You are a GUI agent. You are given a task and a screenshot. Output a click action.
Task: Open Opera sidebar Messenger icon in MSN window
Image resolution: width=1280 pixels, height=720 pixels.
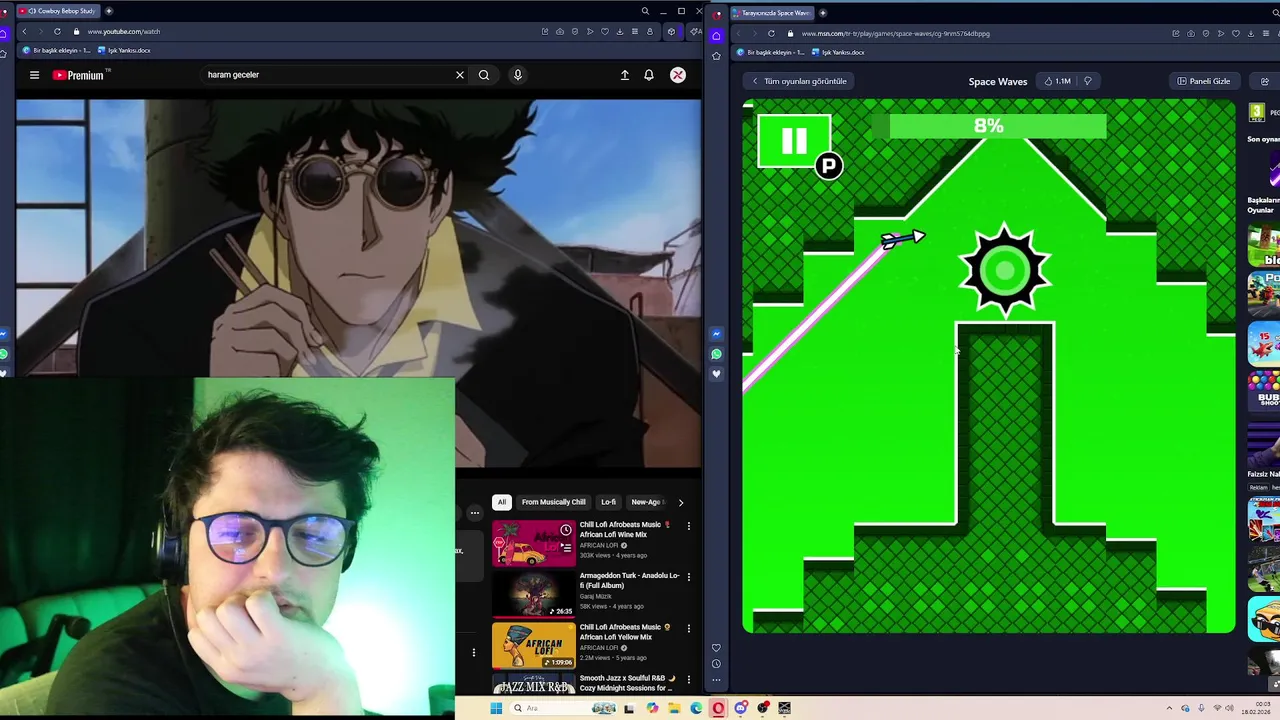(716, 334)
